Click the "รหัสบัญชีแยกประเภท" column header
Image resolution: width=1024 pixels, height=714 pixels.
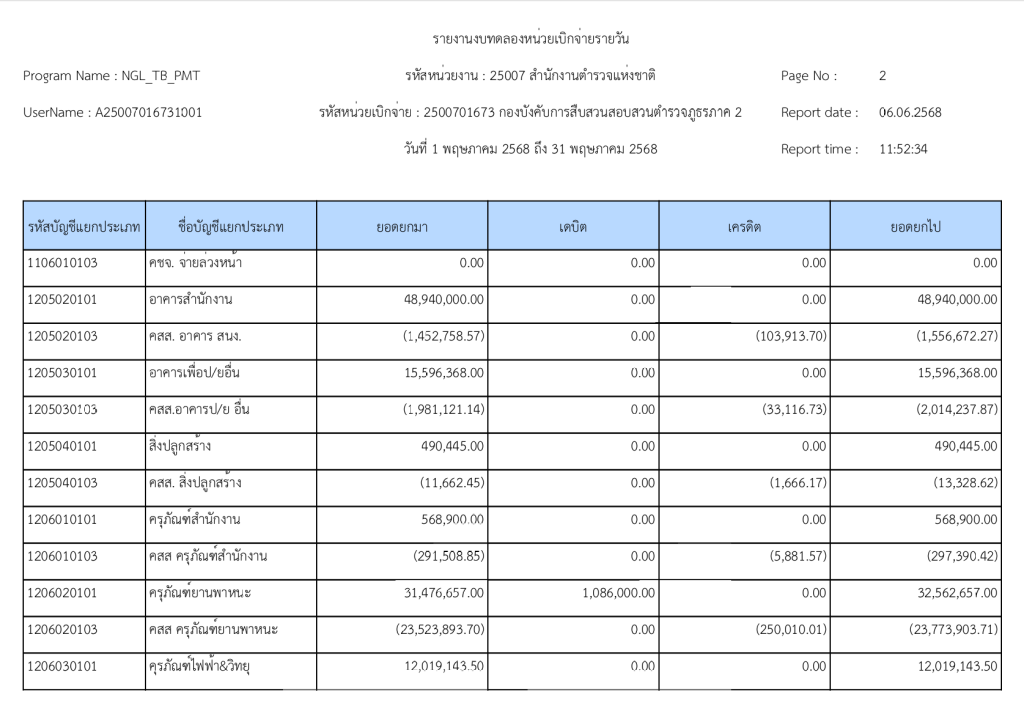[84, 227]
